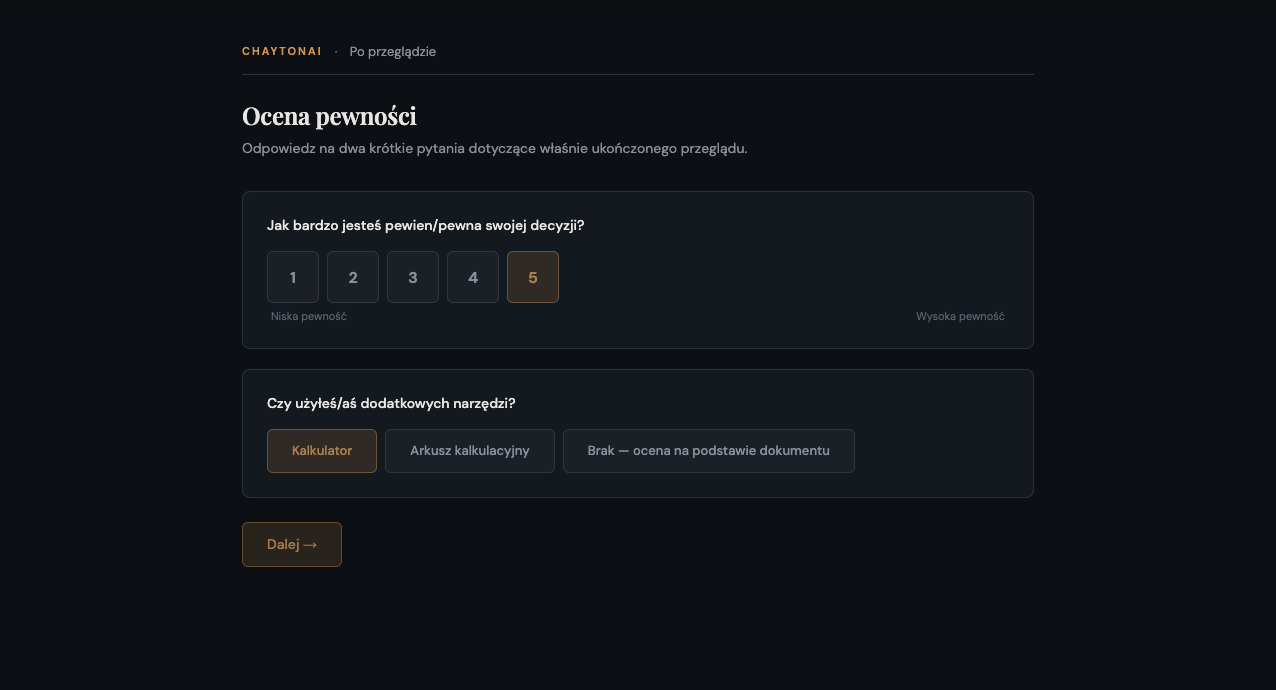The image size is (1276, 690).
Task: Set confidence rating to 4
Action: tap(473, 277)
